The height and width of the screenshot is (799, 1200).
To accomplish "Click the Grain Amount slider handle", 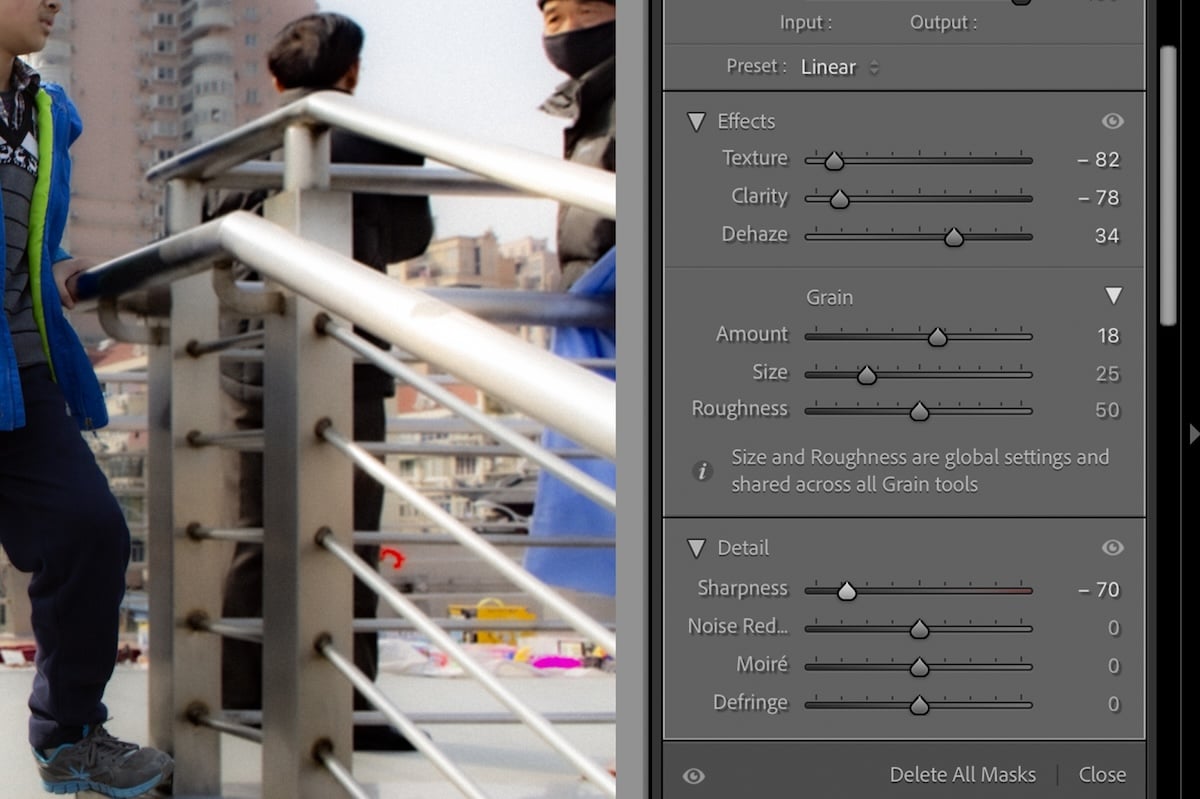I will (x=938, y=336).
